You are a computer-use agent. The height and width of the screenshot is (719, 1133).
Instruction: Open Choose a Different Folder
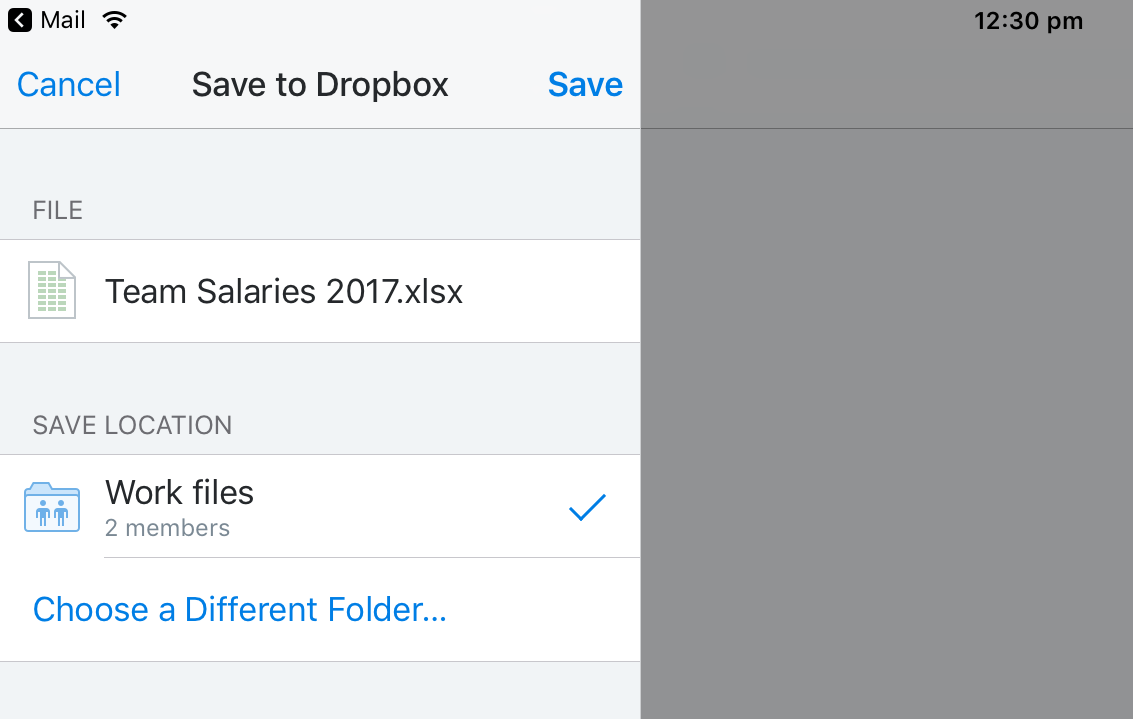240,609
